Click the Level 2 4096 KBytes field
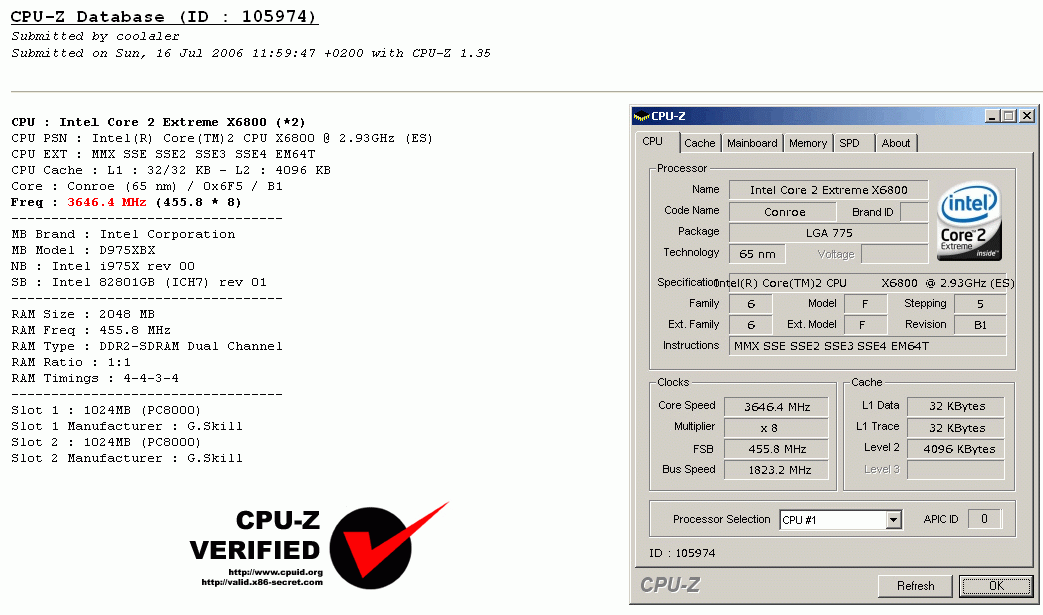Image resolution: width=1043 pixels, height=615 pixels. (x=956, y=449)
